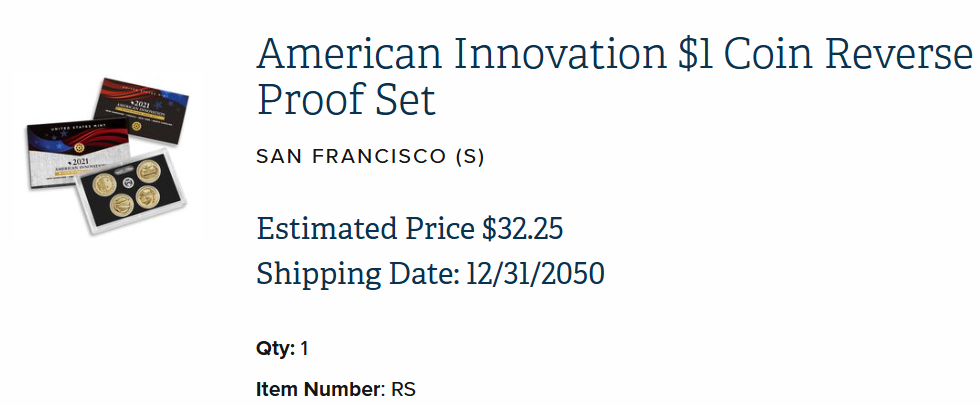Click the 'Proof Set' title line

346,101
